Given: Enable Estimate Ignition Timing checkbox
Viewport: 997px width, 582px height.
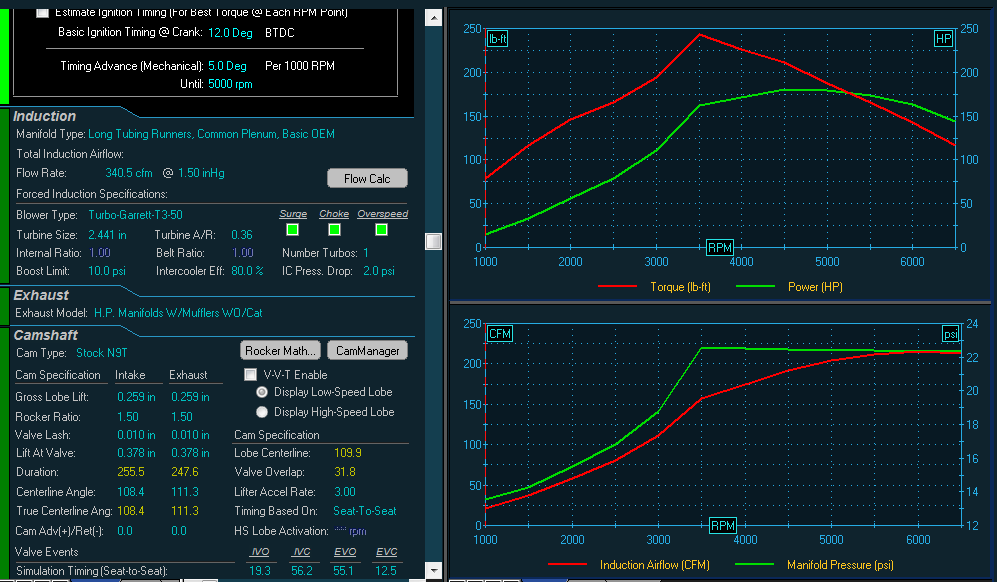Looking at the screenshot, I should pos(41,13).
